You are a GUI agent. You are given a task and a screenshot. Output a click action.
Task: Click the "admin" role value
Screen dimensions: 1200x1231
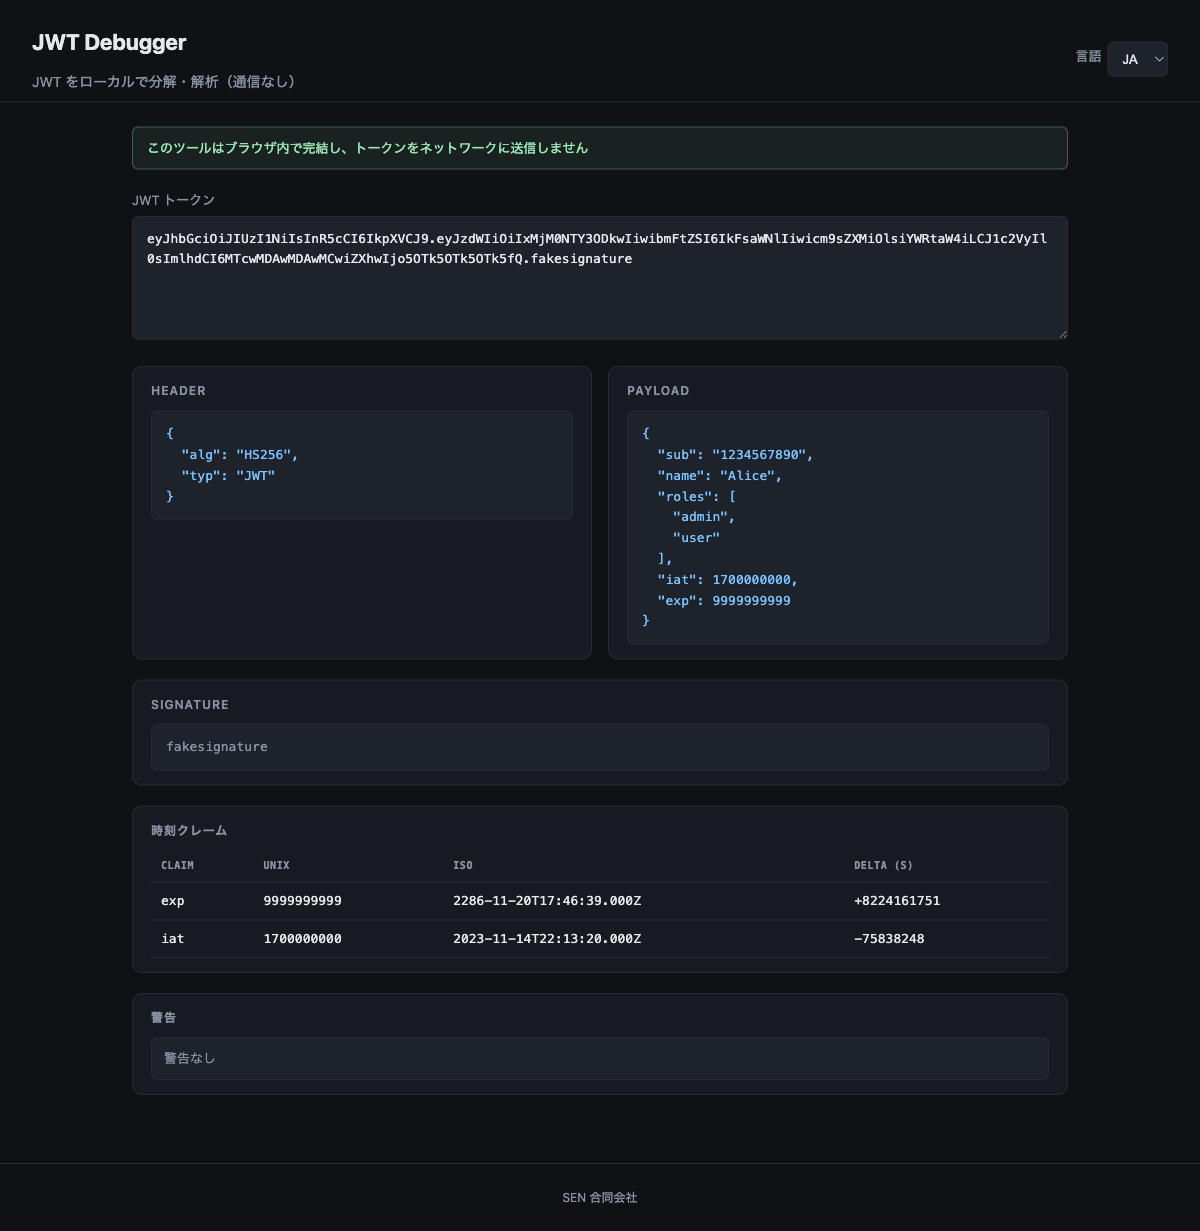704,518
